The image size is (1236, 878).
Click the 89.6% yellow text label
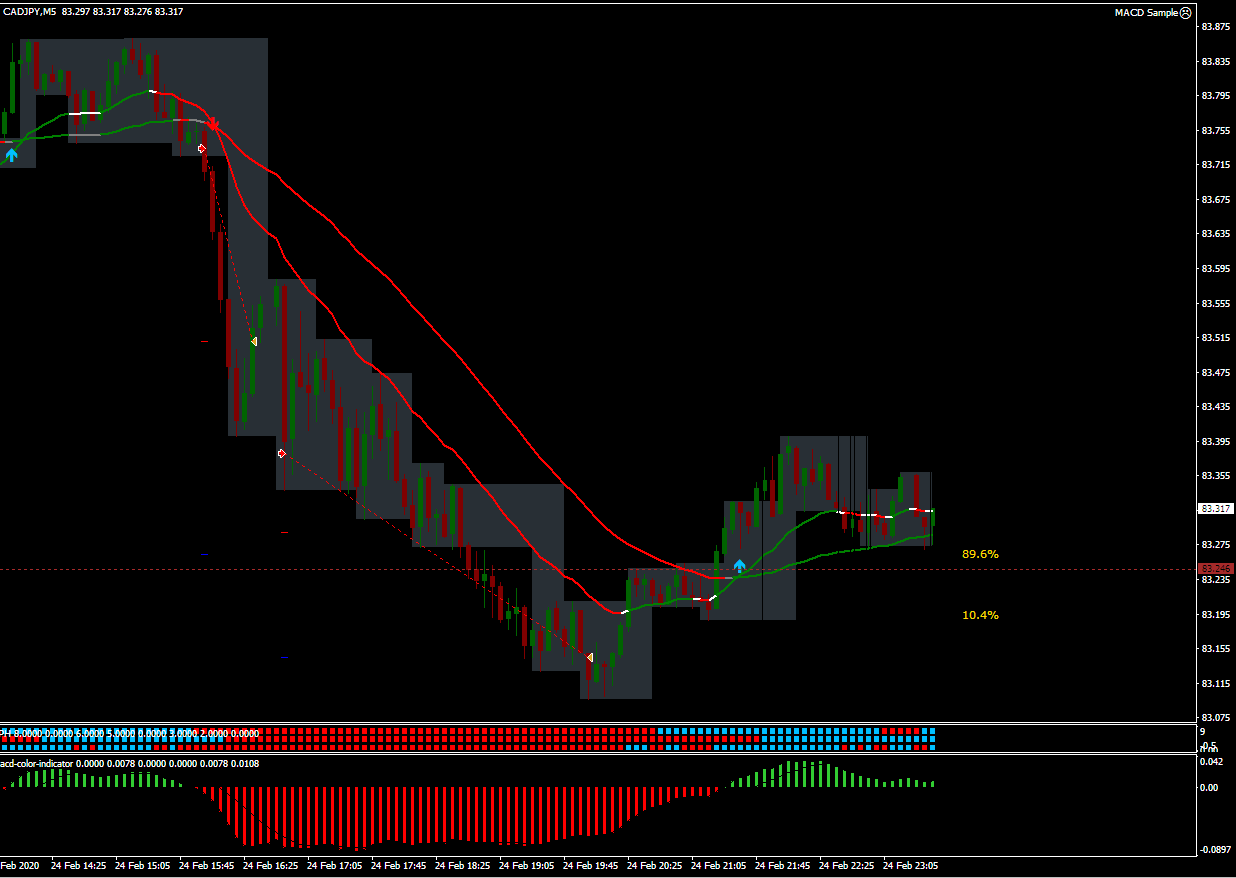980,554
